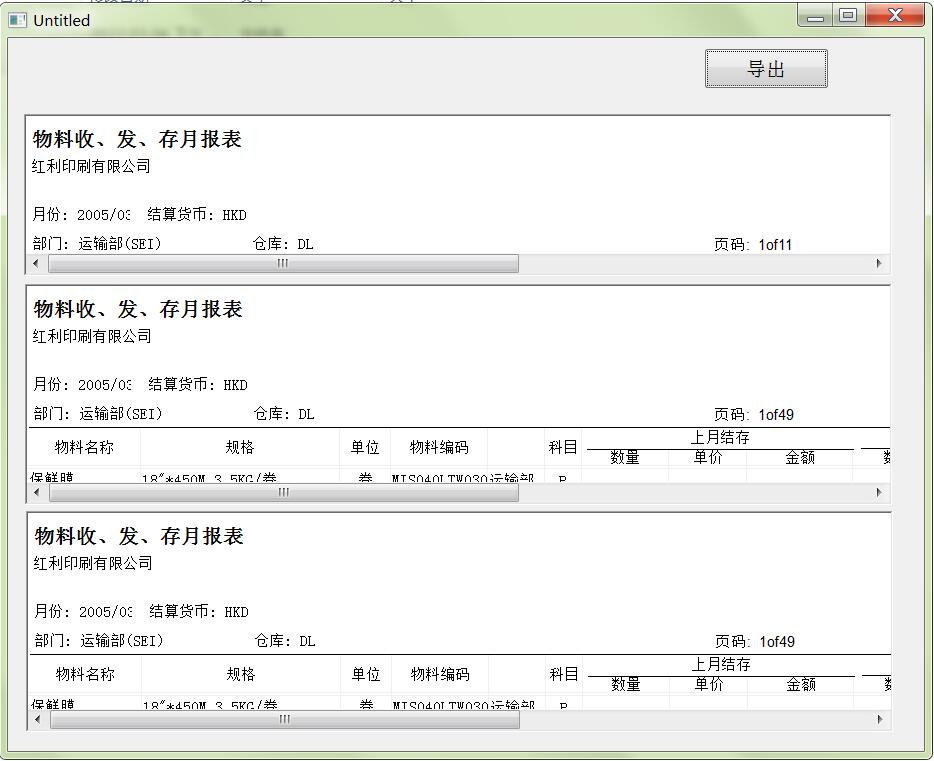Click company name 红利印刷有限公司 in third panel
This screenshot has width=934, height=761.
[x=94, y=563]
